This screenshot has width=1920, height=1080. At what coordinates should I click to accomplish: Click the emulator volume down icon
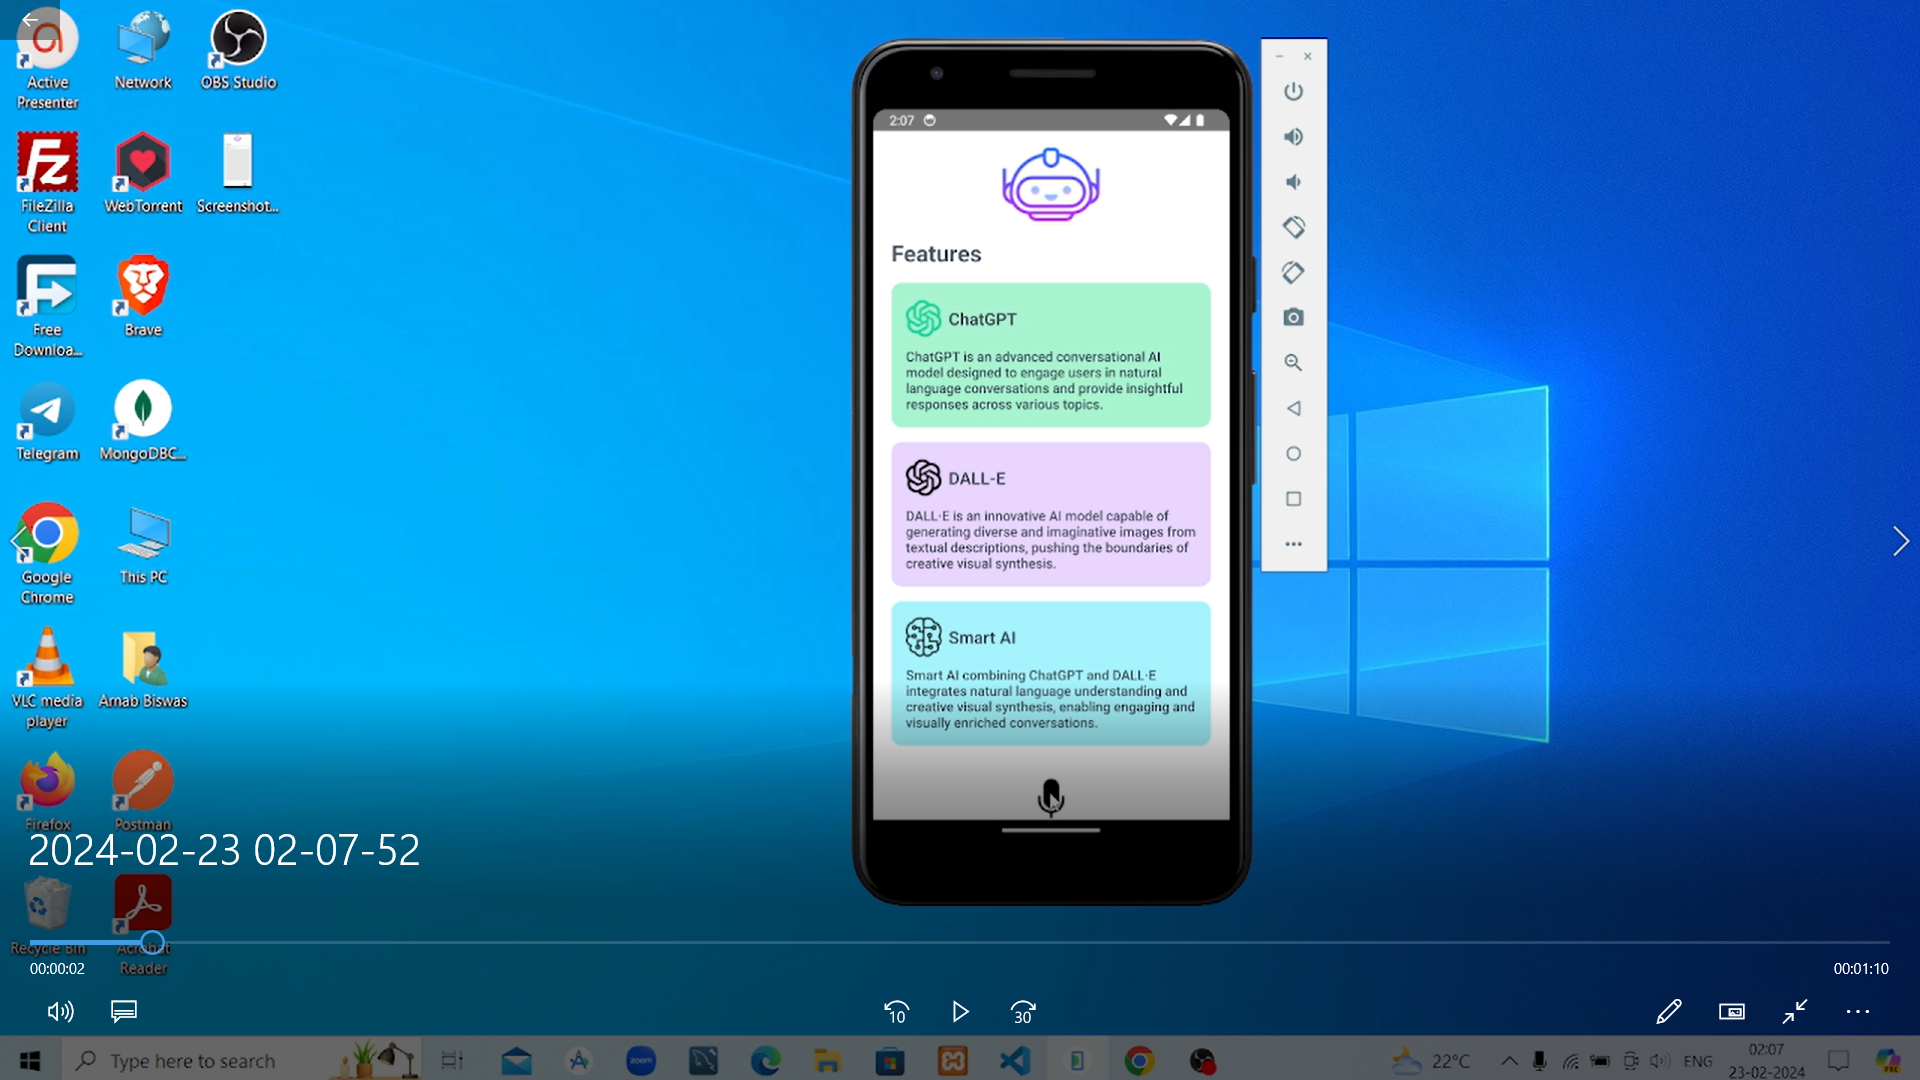(1293, 182)
